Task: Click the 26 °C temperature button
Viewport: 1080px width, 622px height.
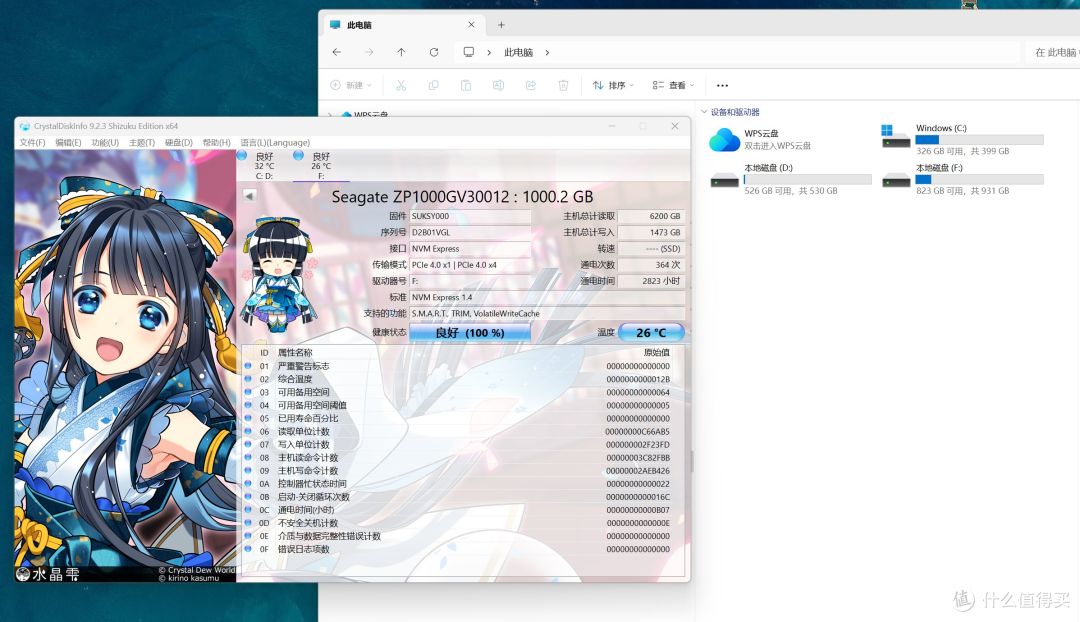Action: tap(651, 333)
